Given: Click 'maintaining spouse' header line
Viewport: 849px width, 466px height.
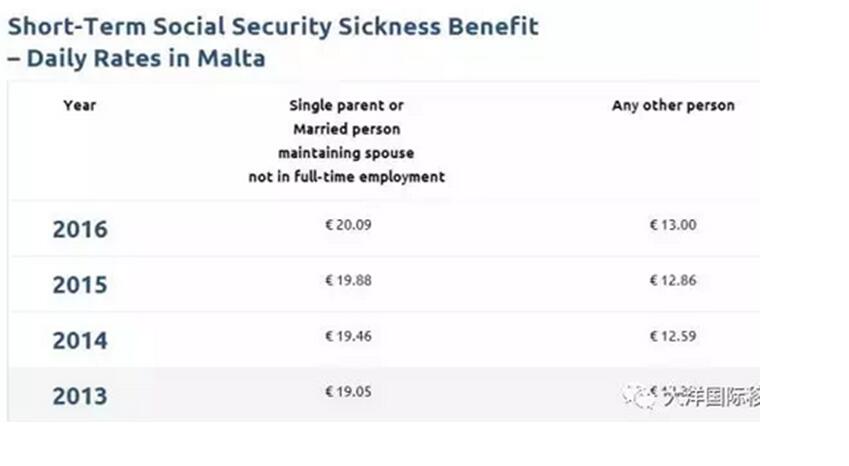Looking at the screenshot, I should [x=347, y=153].
